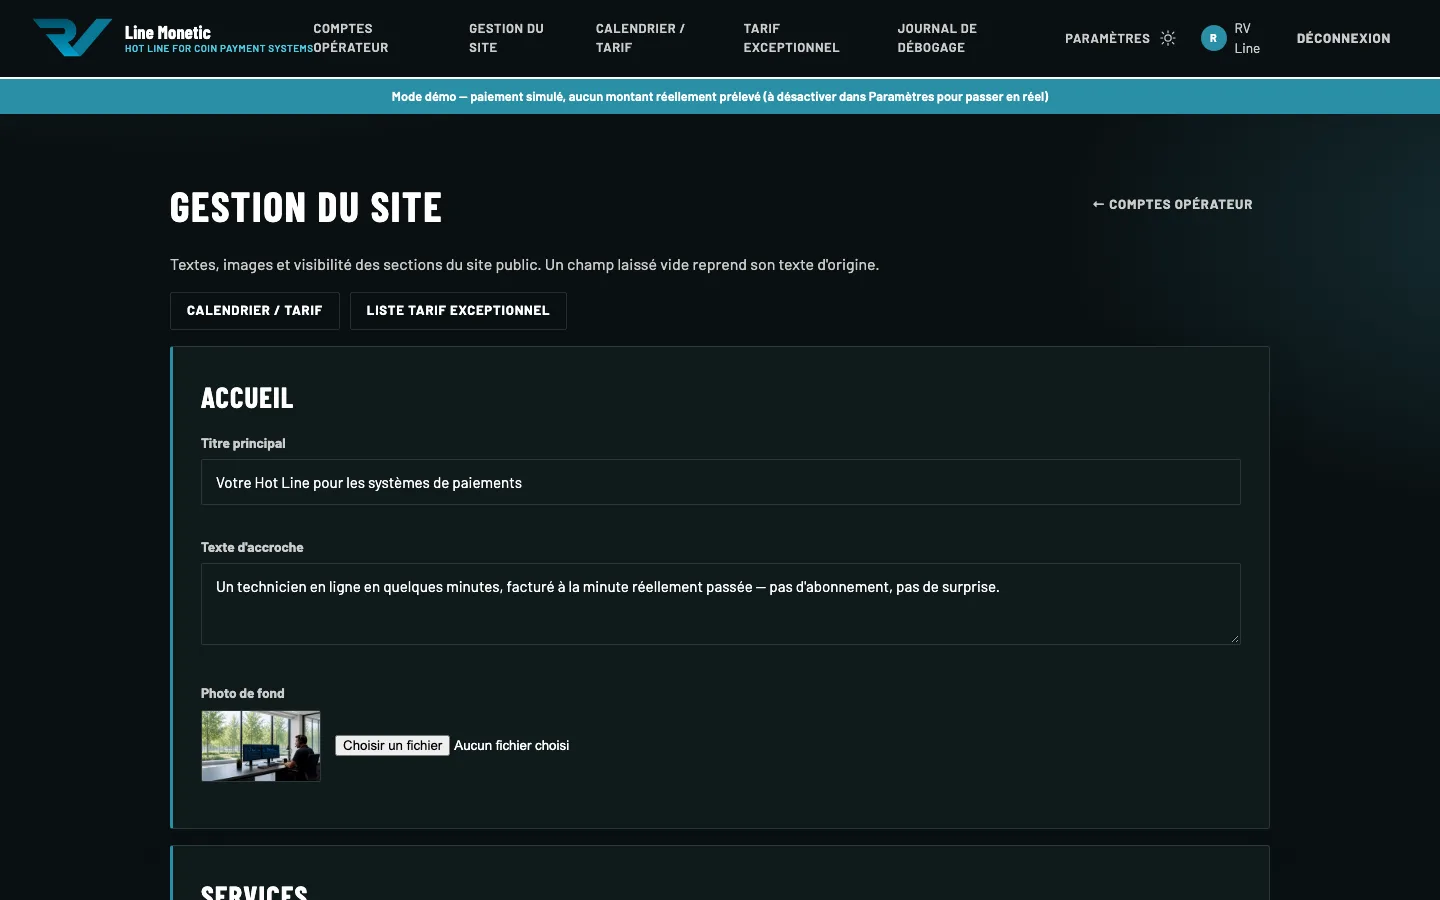The width and height of the screenshot is (1440, 900).
Task: Select the Tarif Exceptionnel nav item
Action: tap(791, 38)
